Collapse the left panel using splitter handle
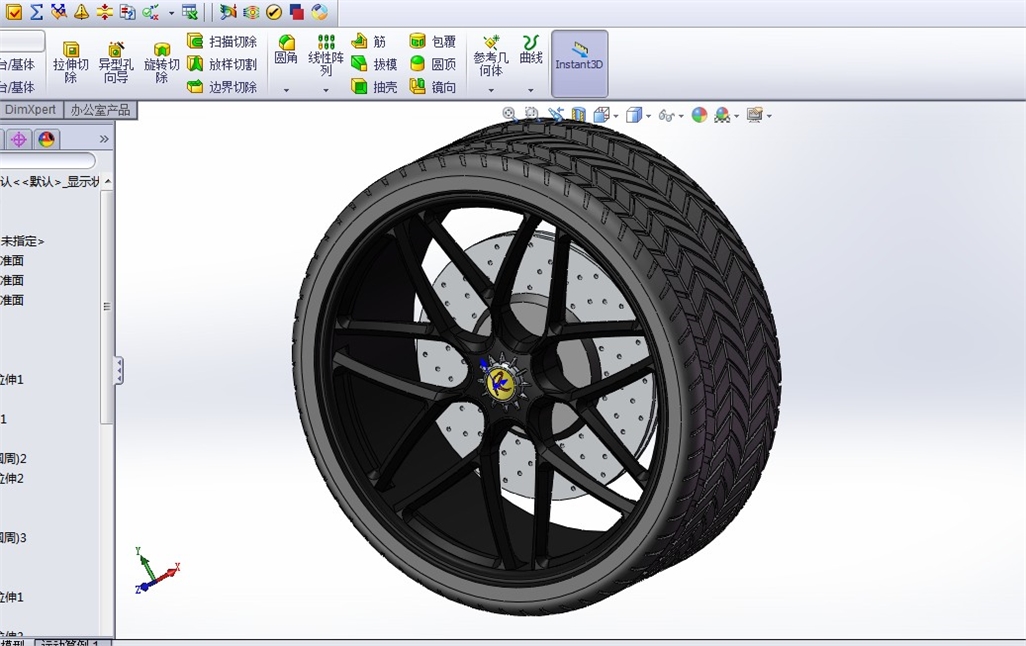1026x646 pixels. (x=118, y=370)
